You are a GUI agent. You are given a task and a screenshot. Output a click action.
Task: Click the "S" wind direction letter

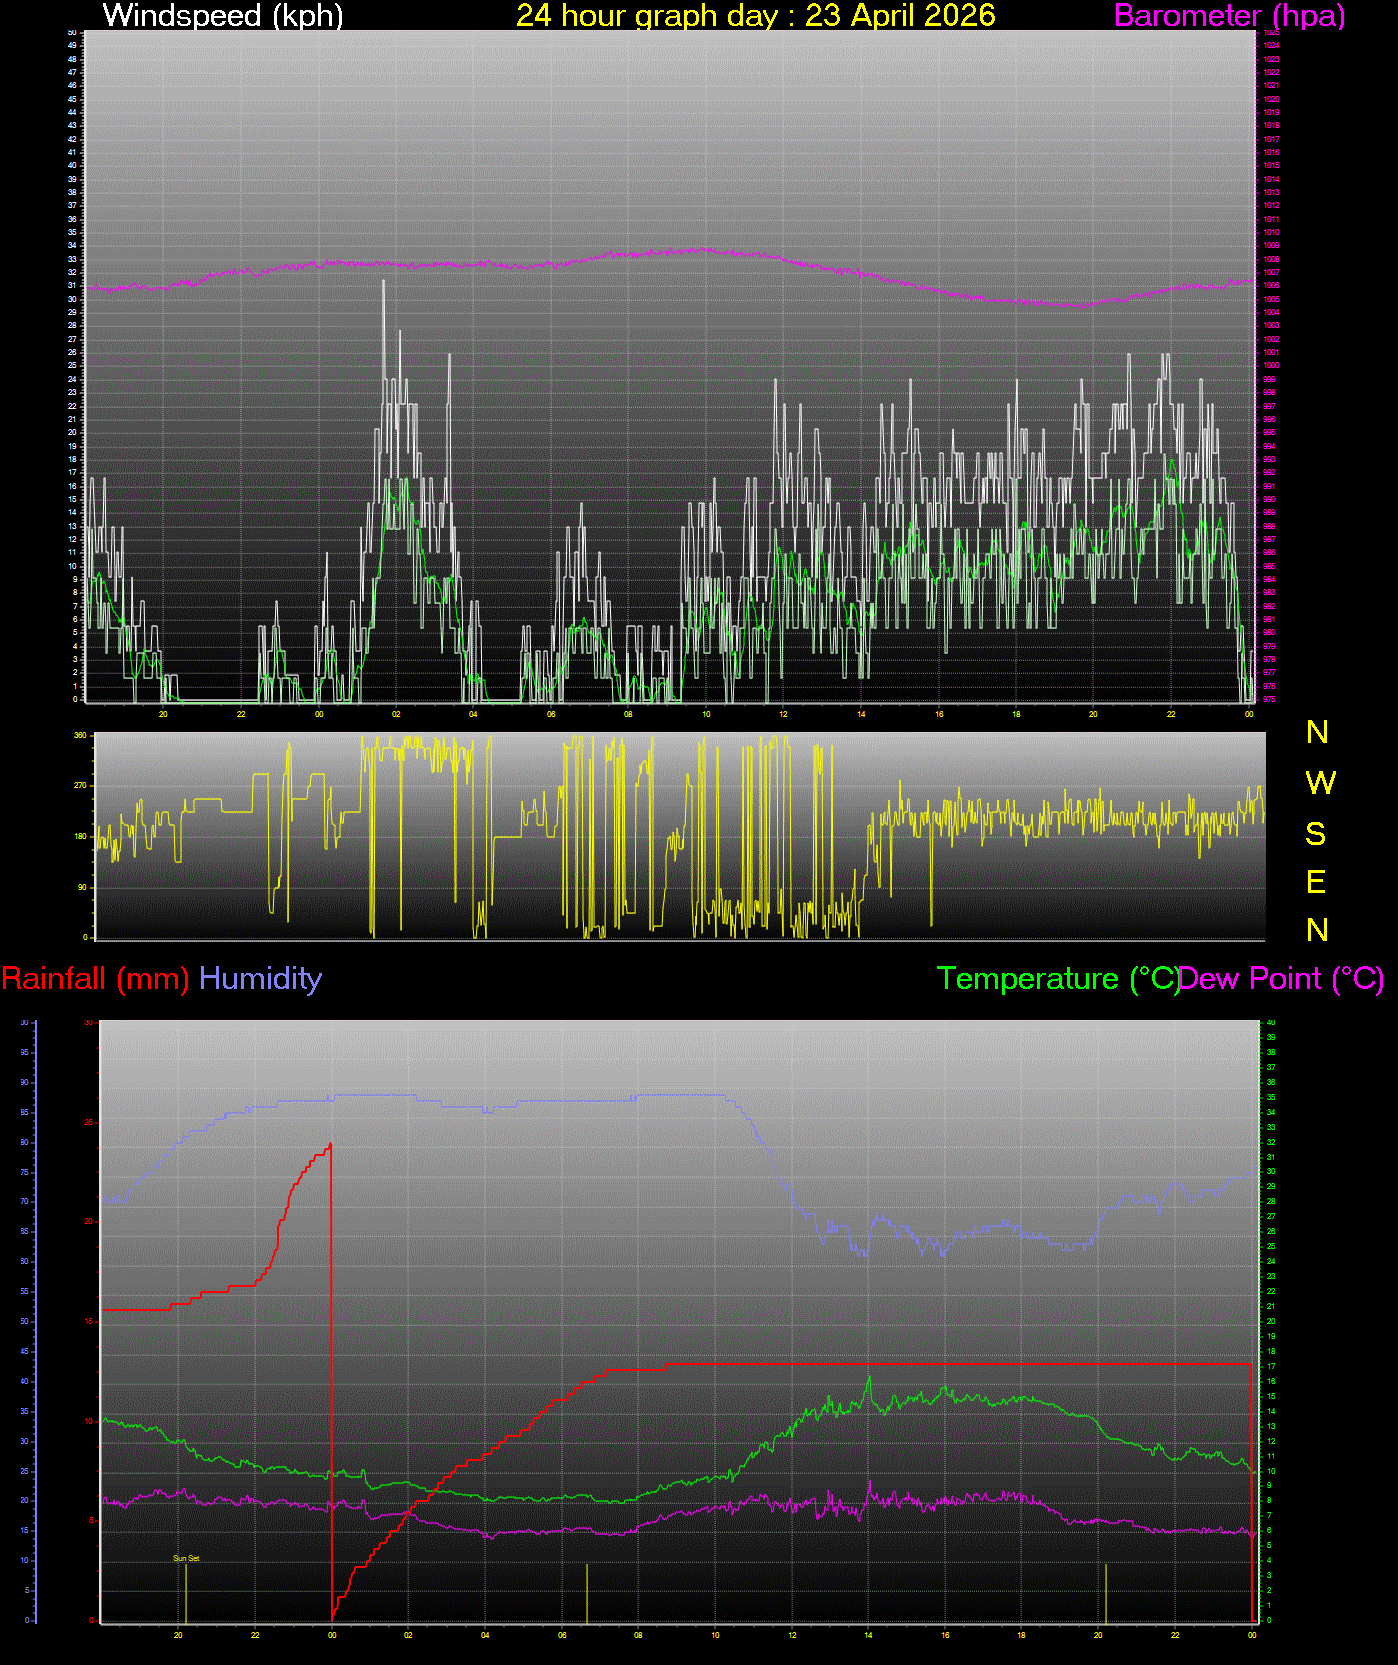[x=1316, y=833]
